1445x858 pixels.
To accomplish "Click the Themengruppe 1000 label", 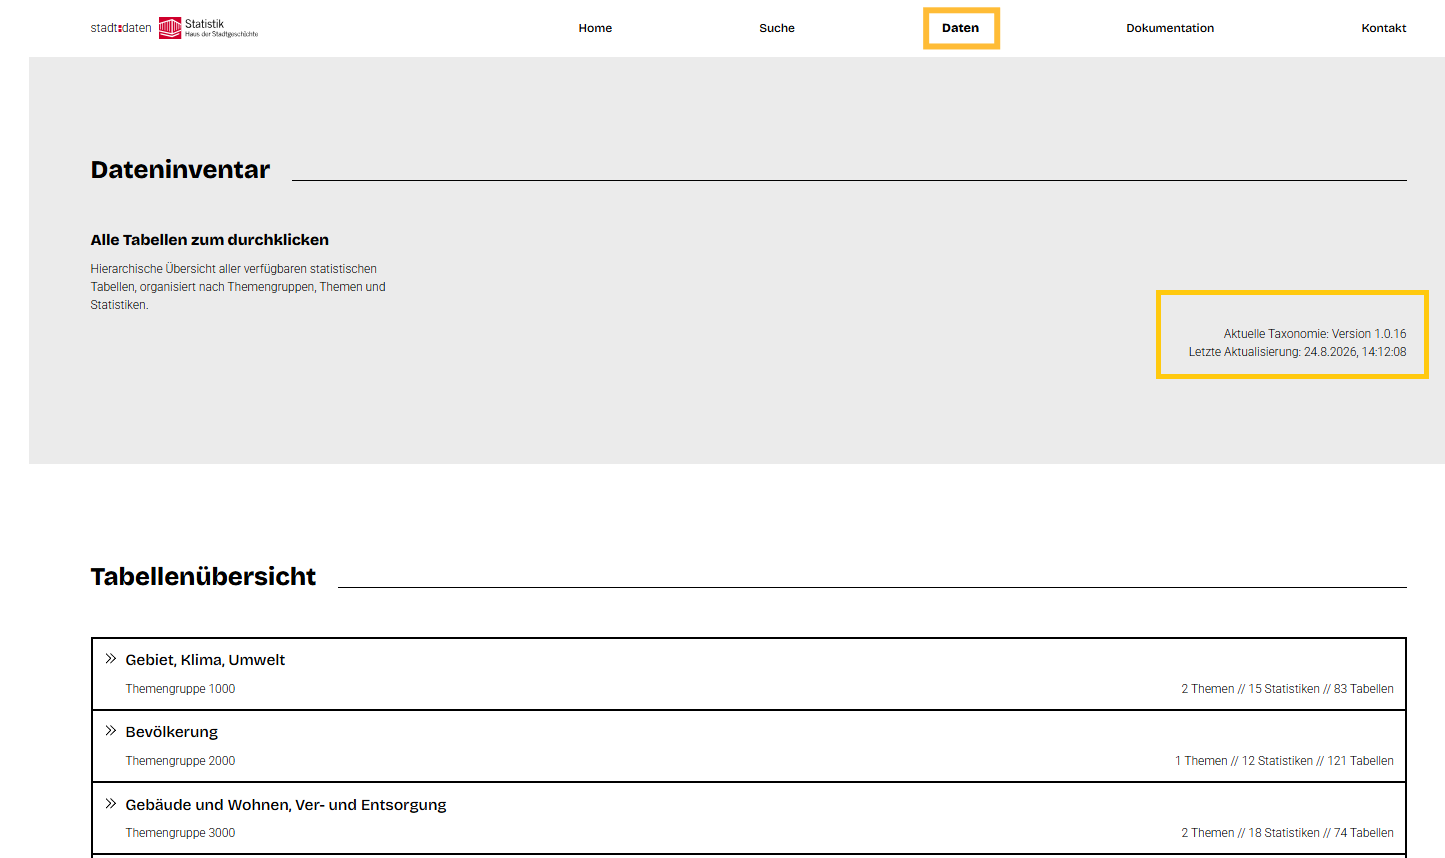I will pyautogui.click(x=180, y=689).
